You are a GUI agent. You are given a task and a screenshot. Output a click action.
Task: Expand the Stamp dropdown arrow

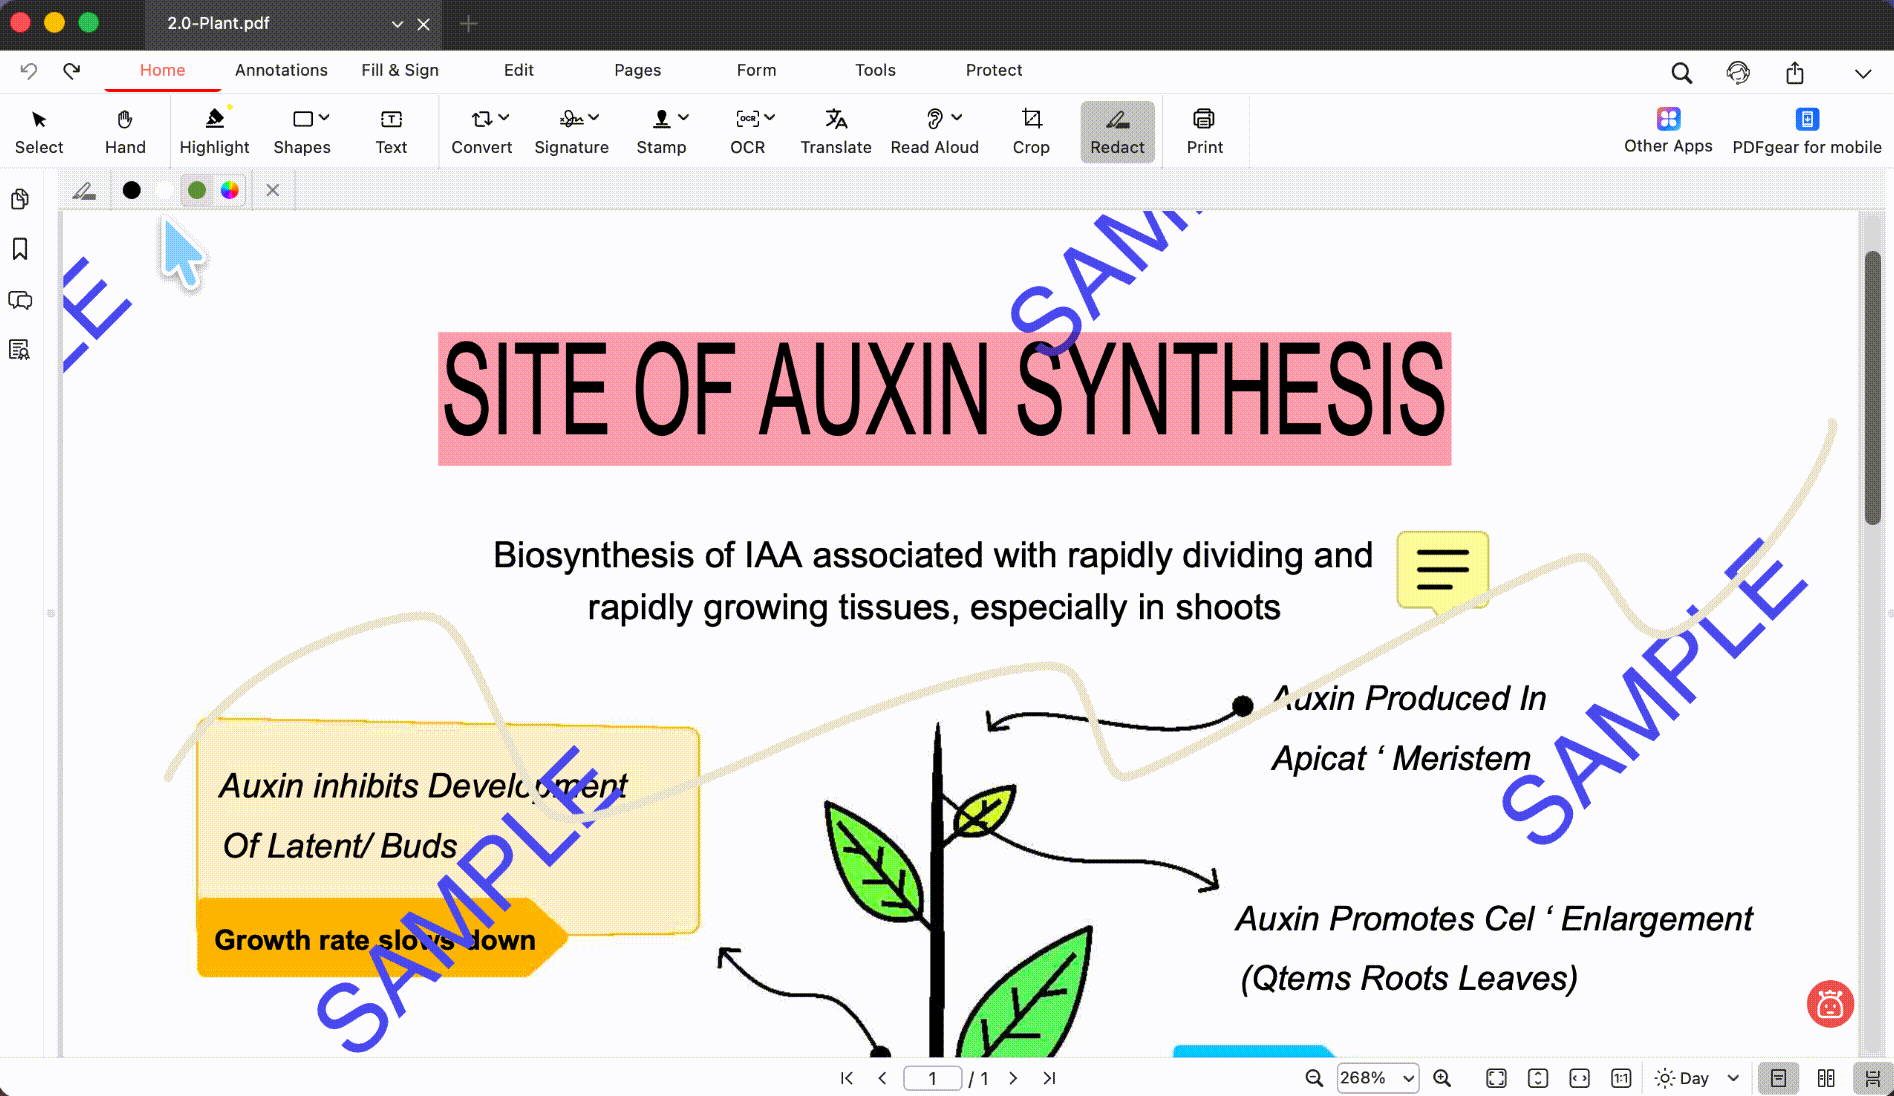coord(684,118)
